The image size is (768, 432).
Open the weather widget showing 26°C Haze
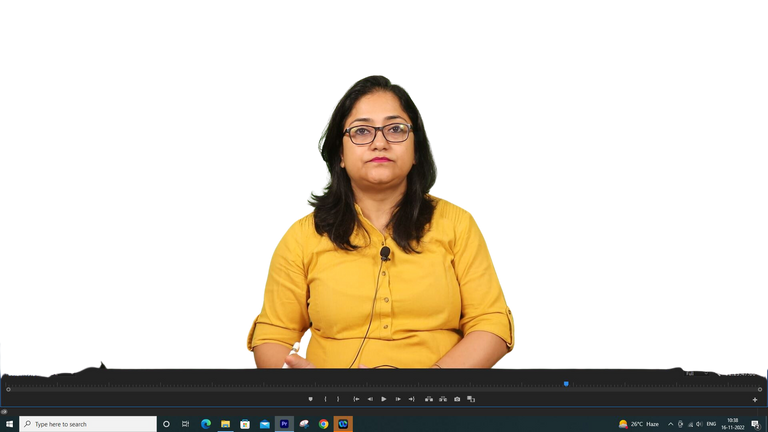pyautogui.click(x=638, y=424)
